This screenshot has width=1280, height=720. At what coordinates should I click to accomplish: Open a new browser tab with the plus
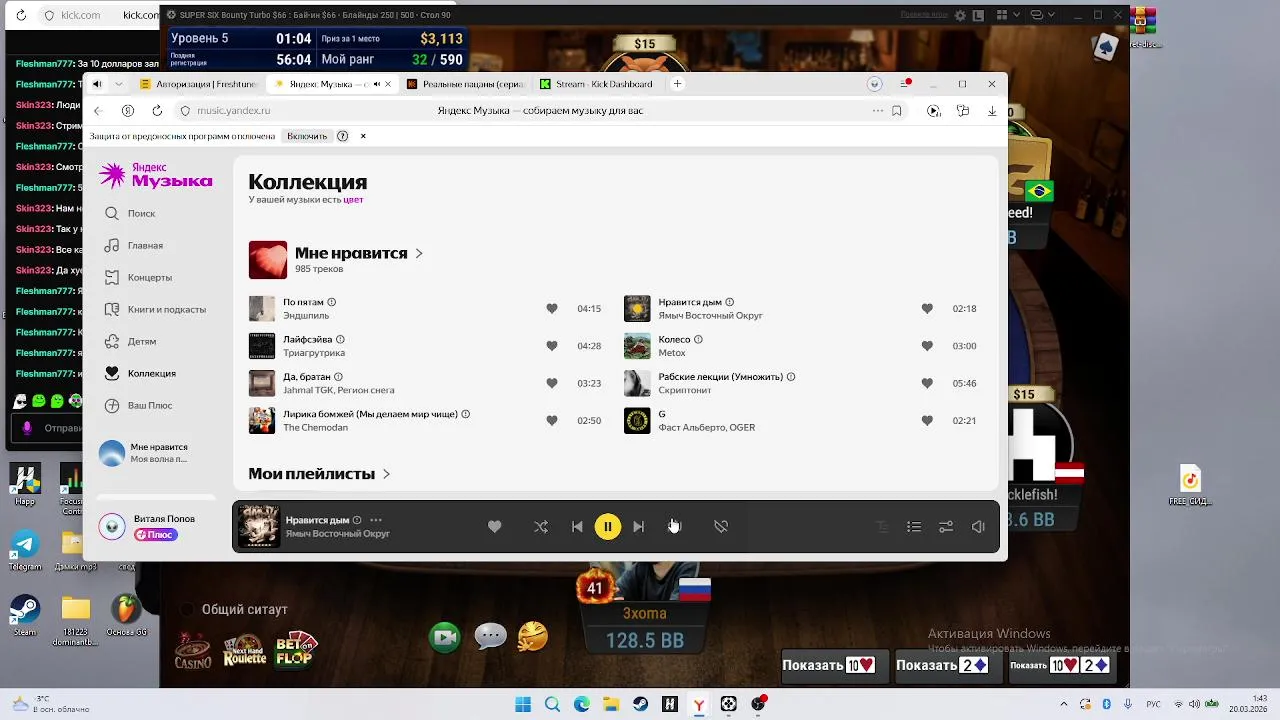tap(677, 84)
